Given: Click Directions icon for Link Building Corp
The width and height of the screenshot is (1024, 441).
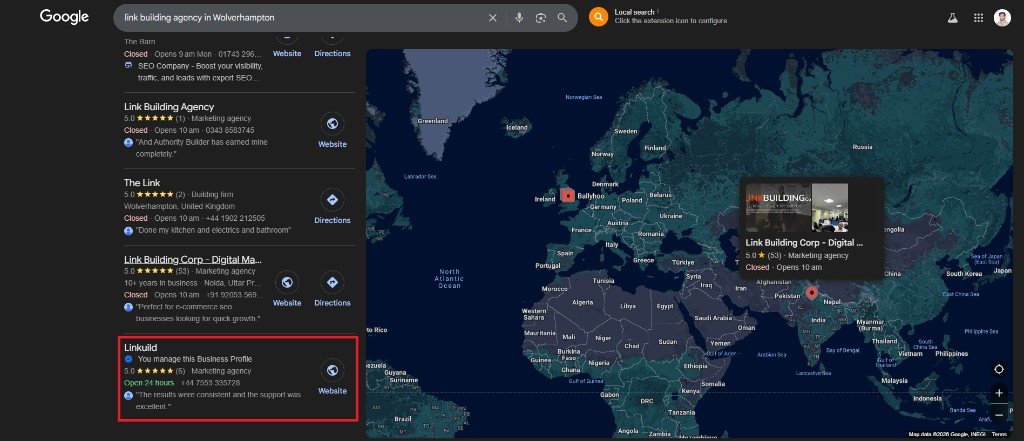Looking at the screenshot, I should 332,282.
